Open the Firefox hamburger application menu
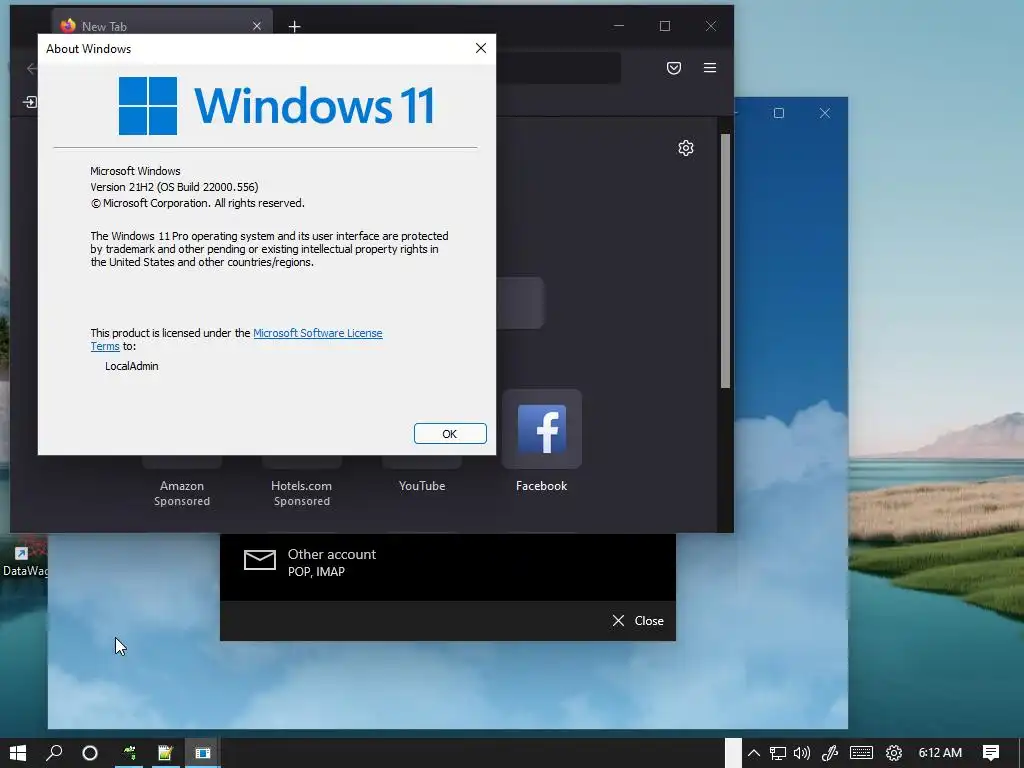 pos(710,68)
